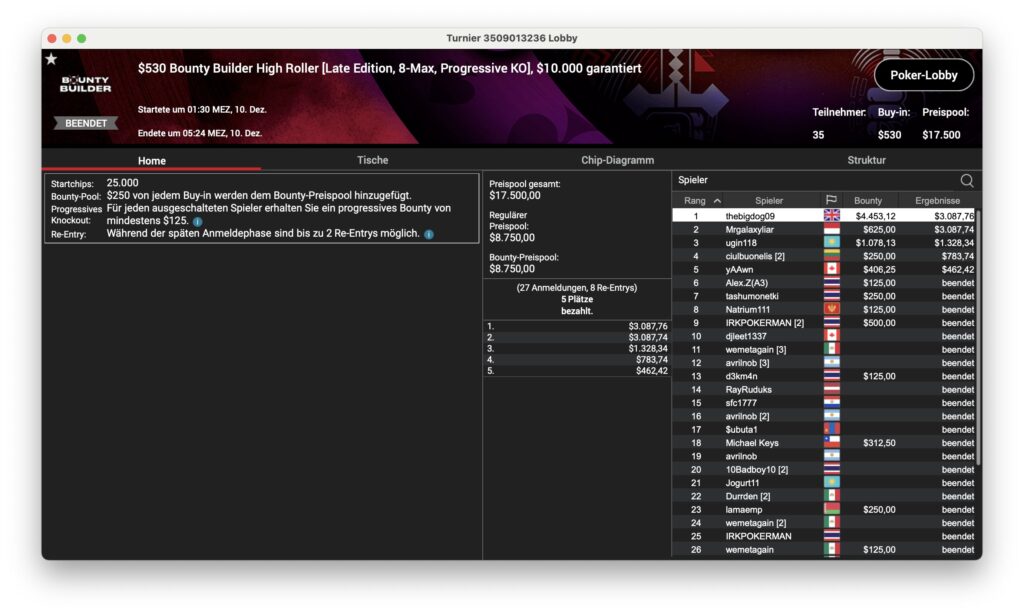This screenshot has width=1024, height=615.
Task: Click the favorite star icon
Action: [x=52, y=59]
